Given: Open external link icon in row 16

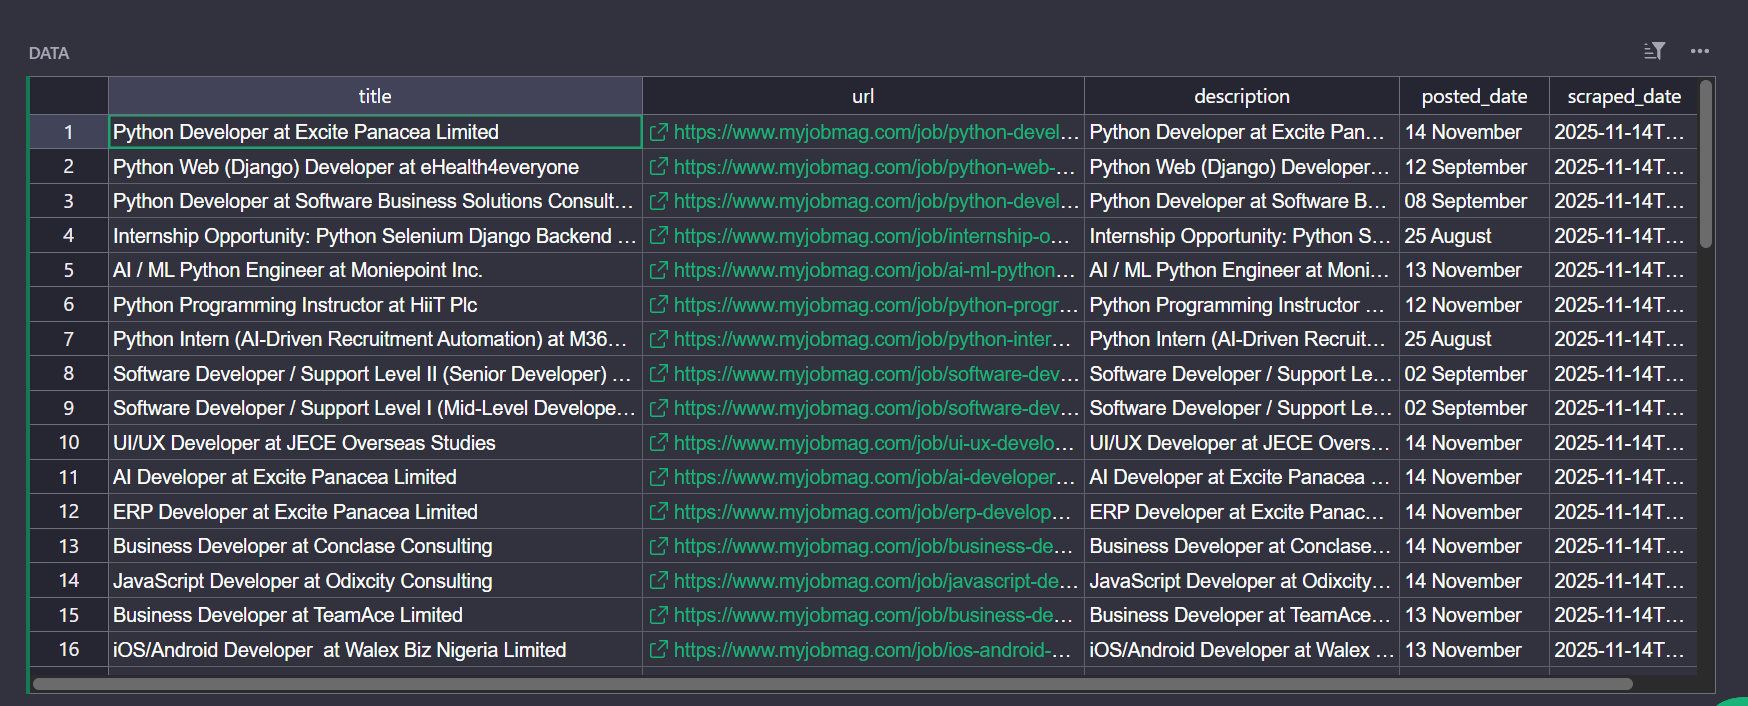Looking at the screenshot, I should pos(658,650).
